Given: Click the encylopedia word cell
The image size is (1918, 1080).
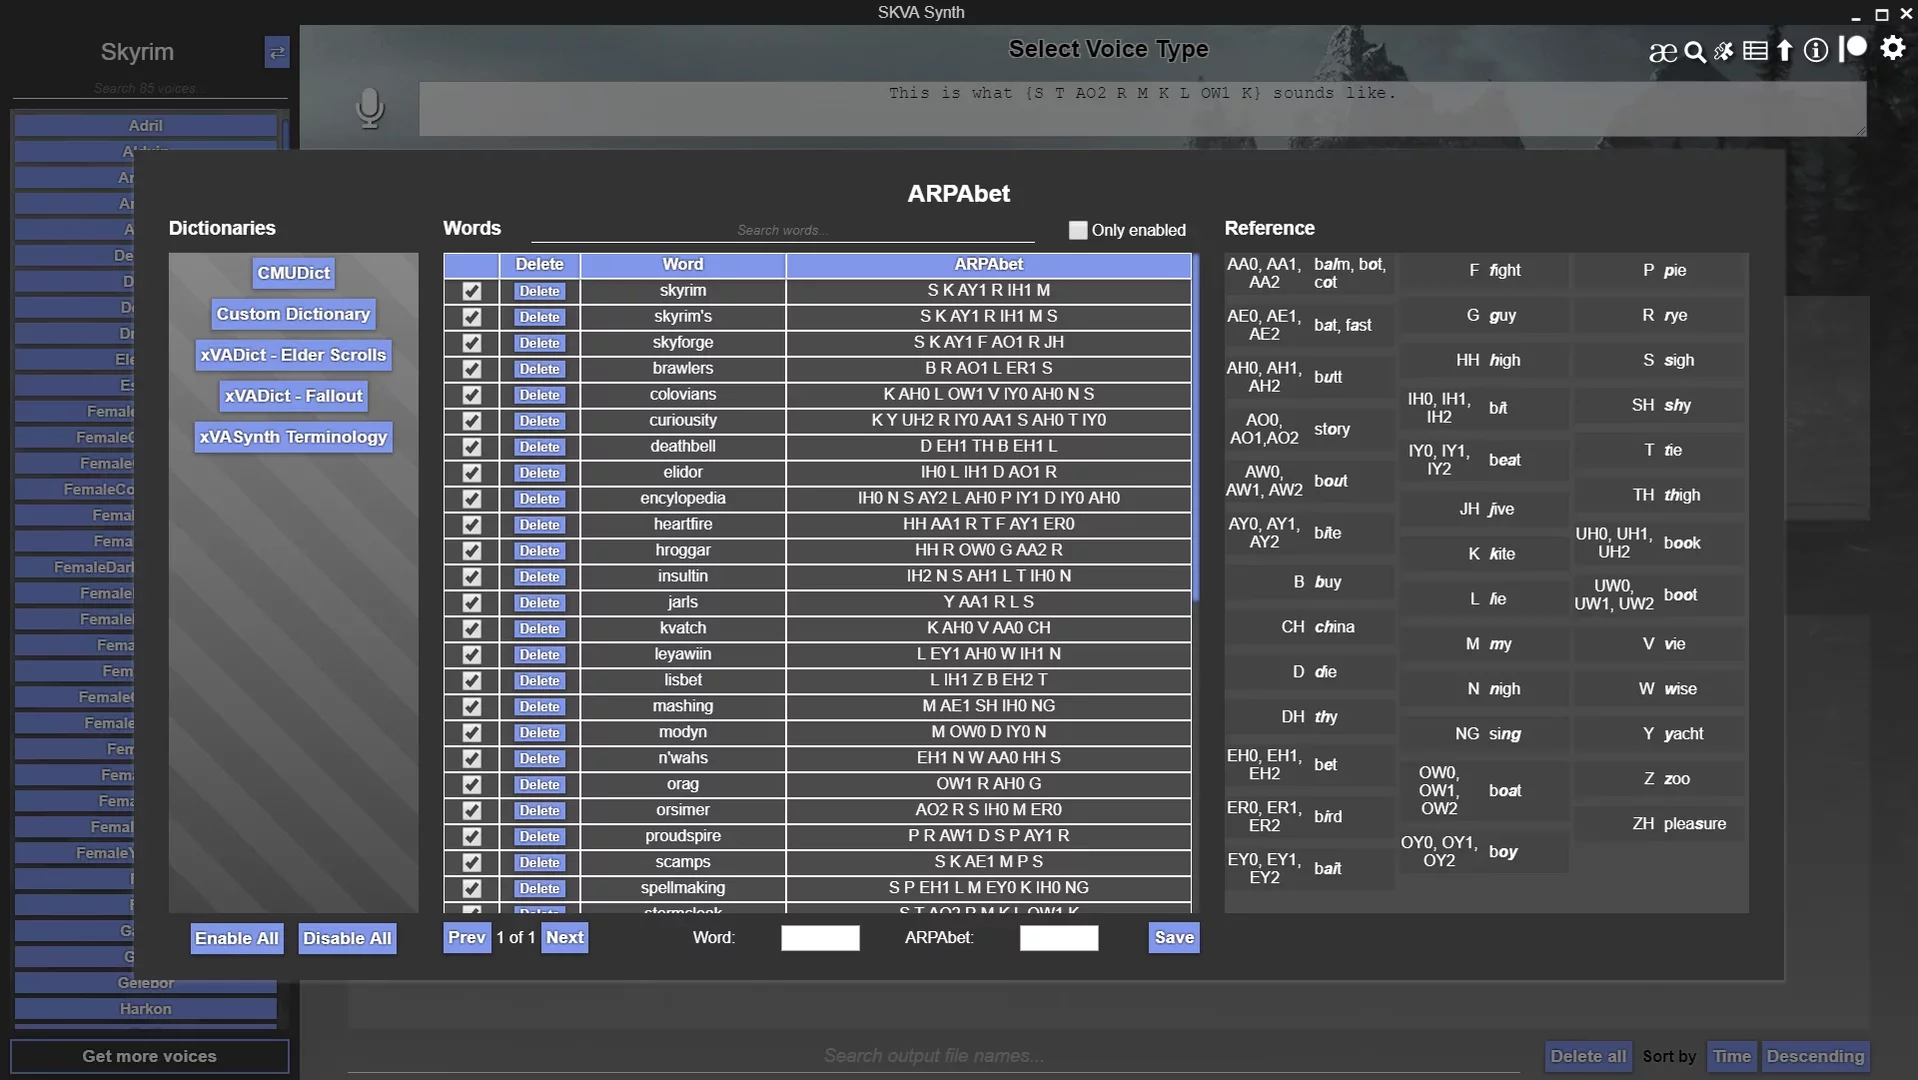Looking at the screenshot, I should (x=683, y=499).
